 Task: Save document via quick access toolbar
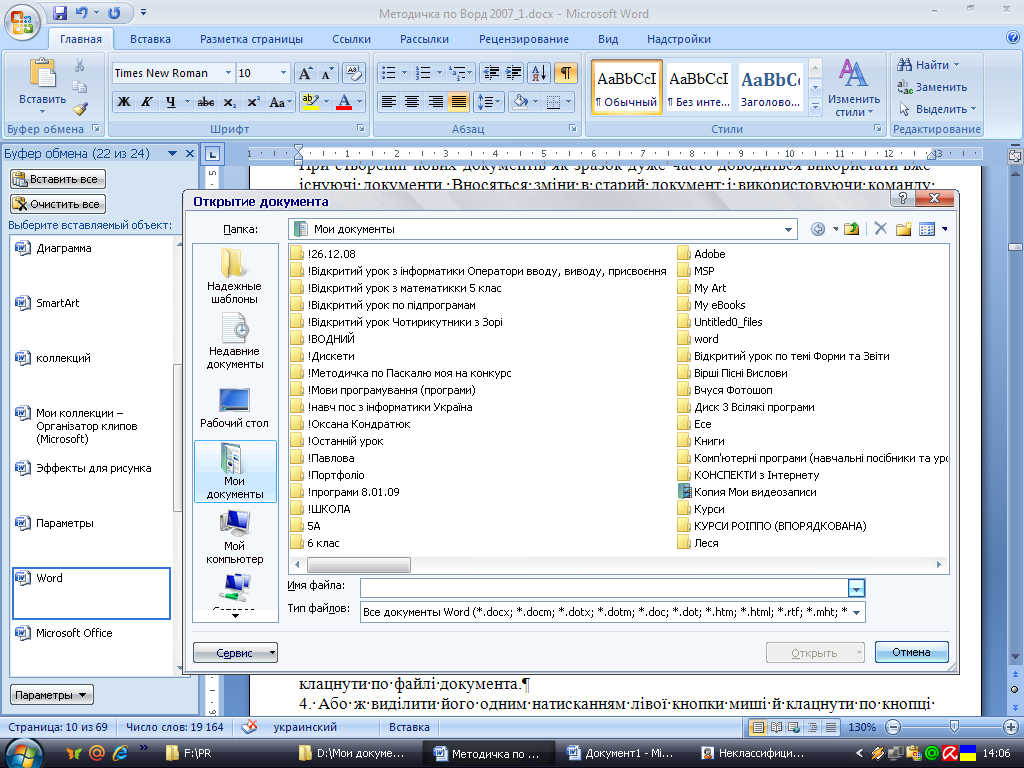point(60,12)
